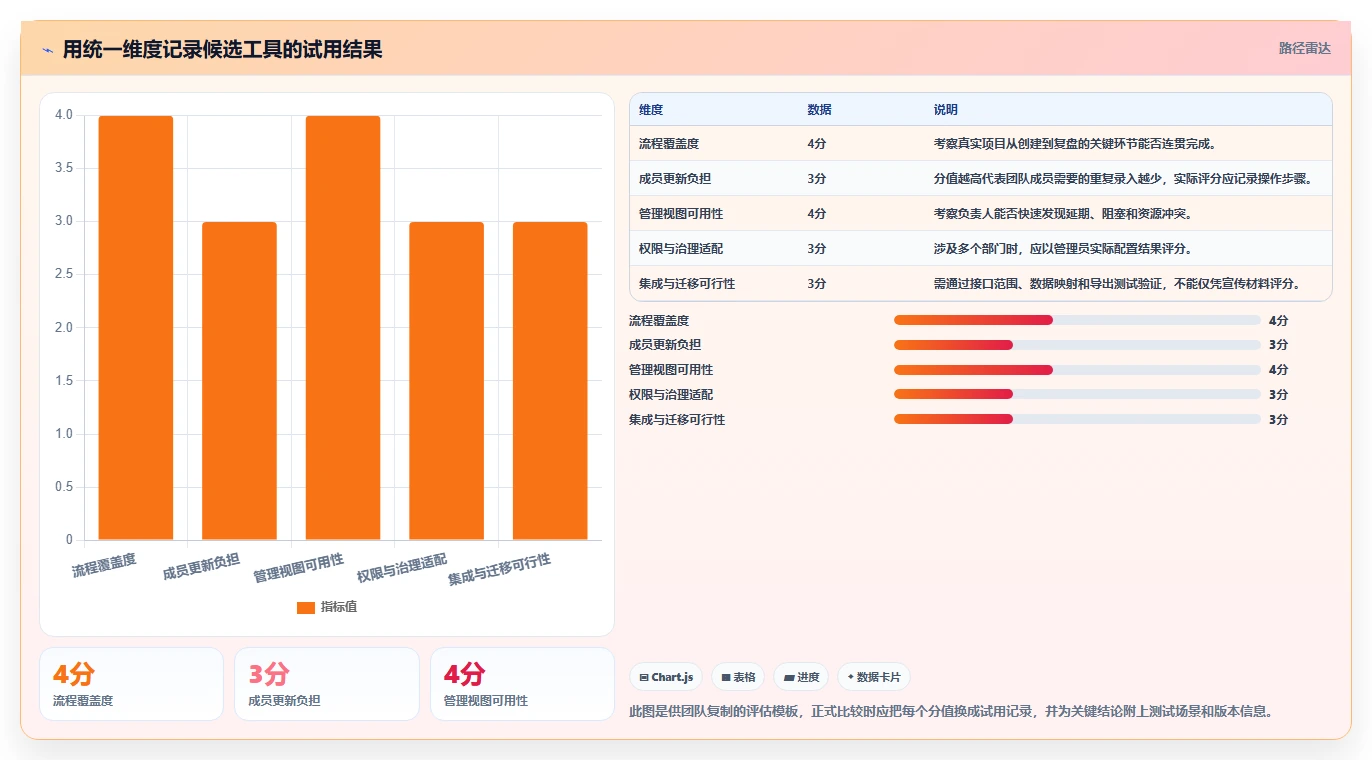Click the description starting 需通过接口范围

coord(1118,284)
